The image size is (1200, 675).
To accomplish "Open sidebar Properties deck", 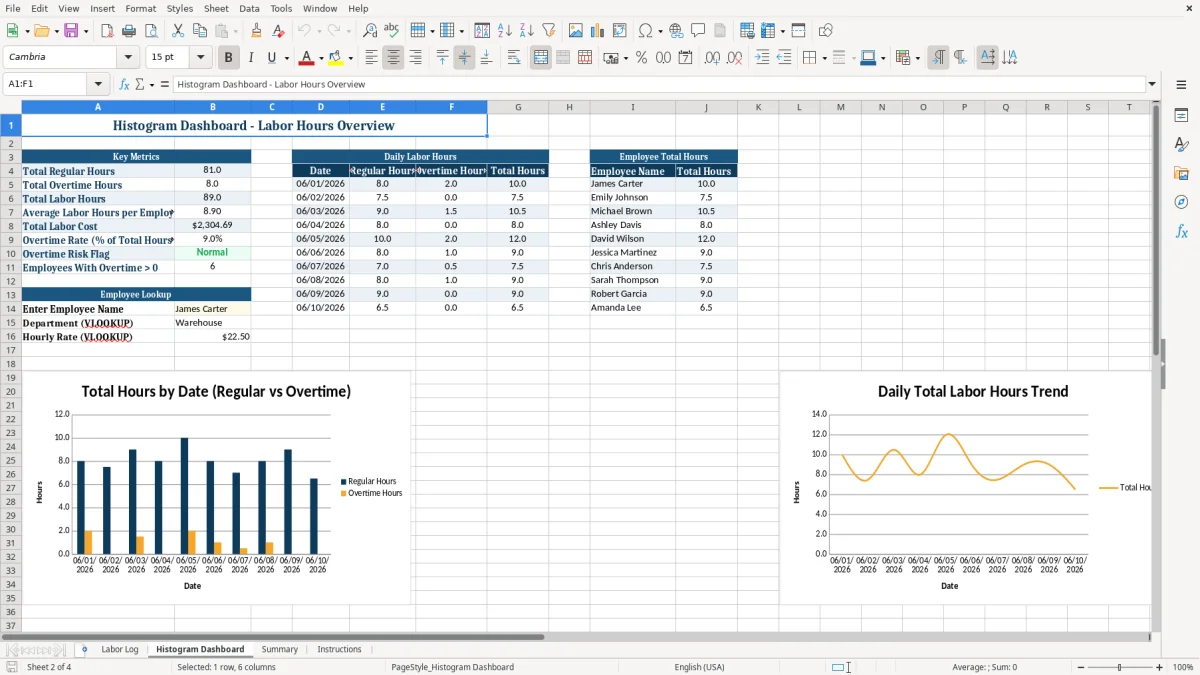I will point(1181,116).
